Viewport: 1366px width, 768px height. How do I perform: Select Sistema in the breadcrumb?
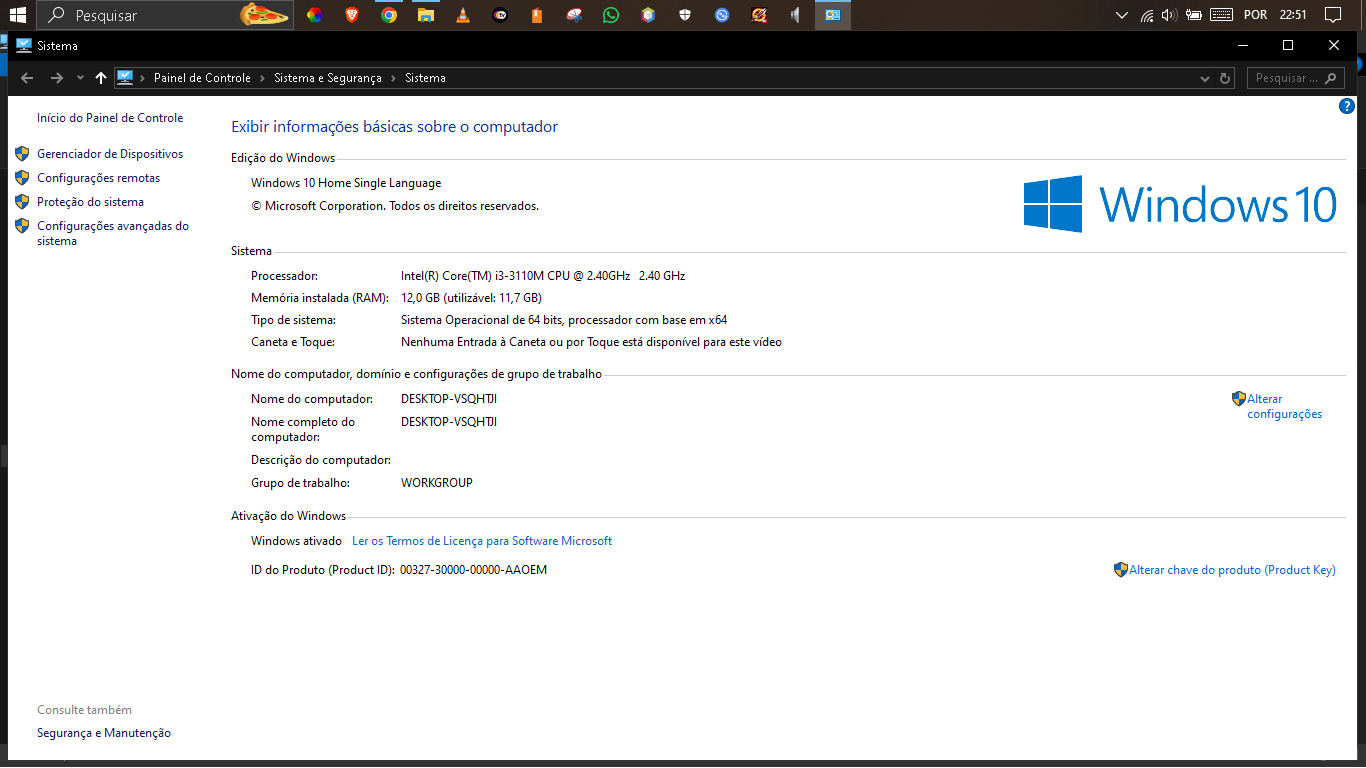point(425,78)
